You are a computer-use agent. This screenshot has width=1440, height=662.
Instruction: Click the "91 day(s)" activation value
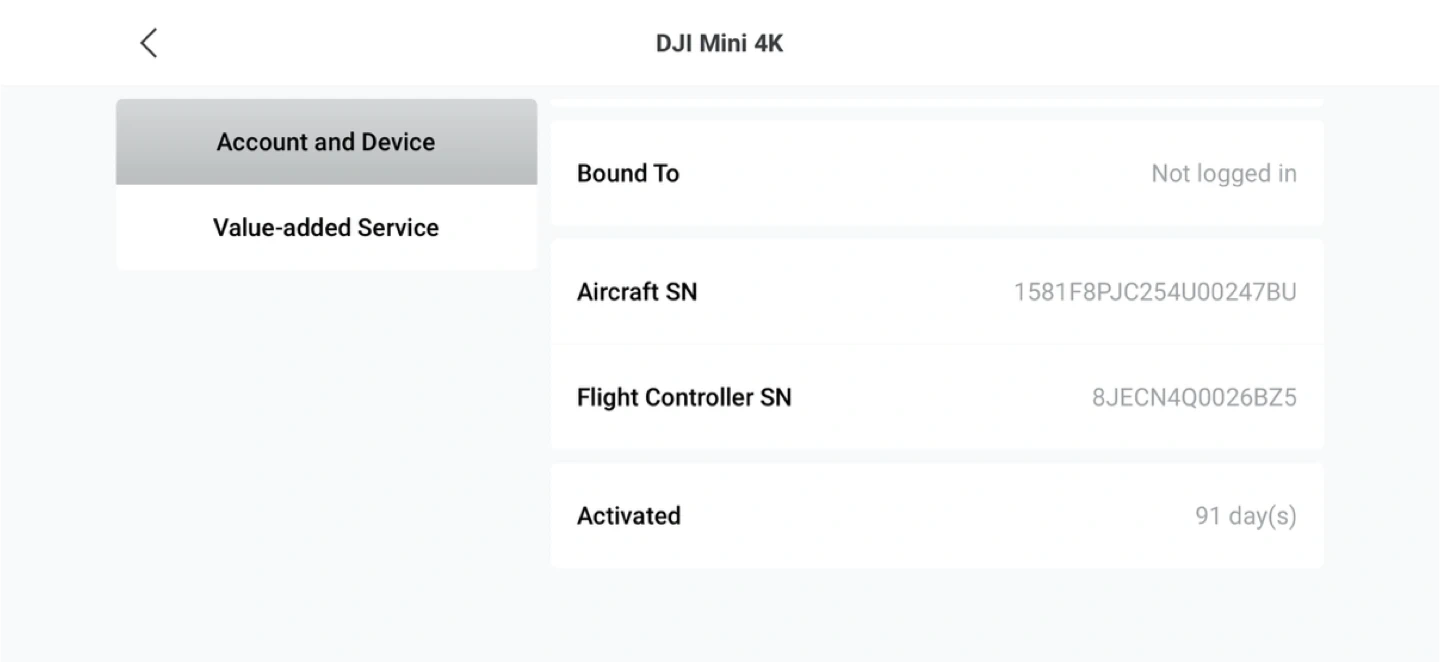click(x=1246, y=516)
